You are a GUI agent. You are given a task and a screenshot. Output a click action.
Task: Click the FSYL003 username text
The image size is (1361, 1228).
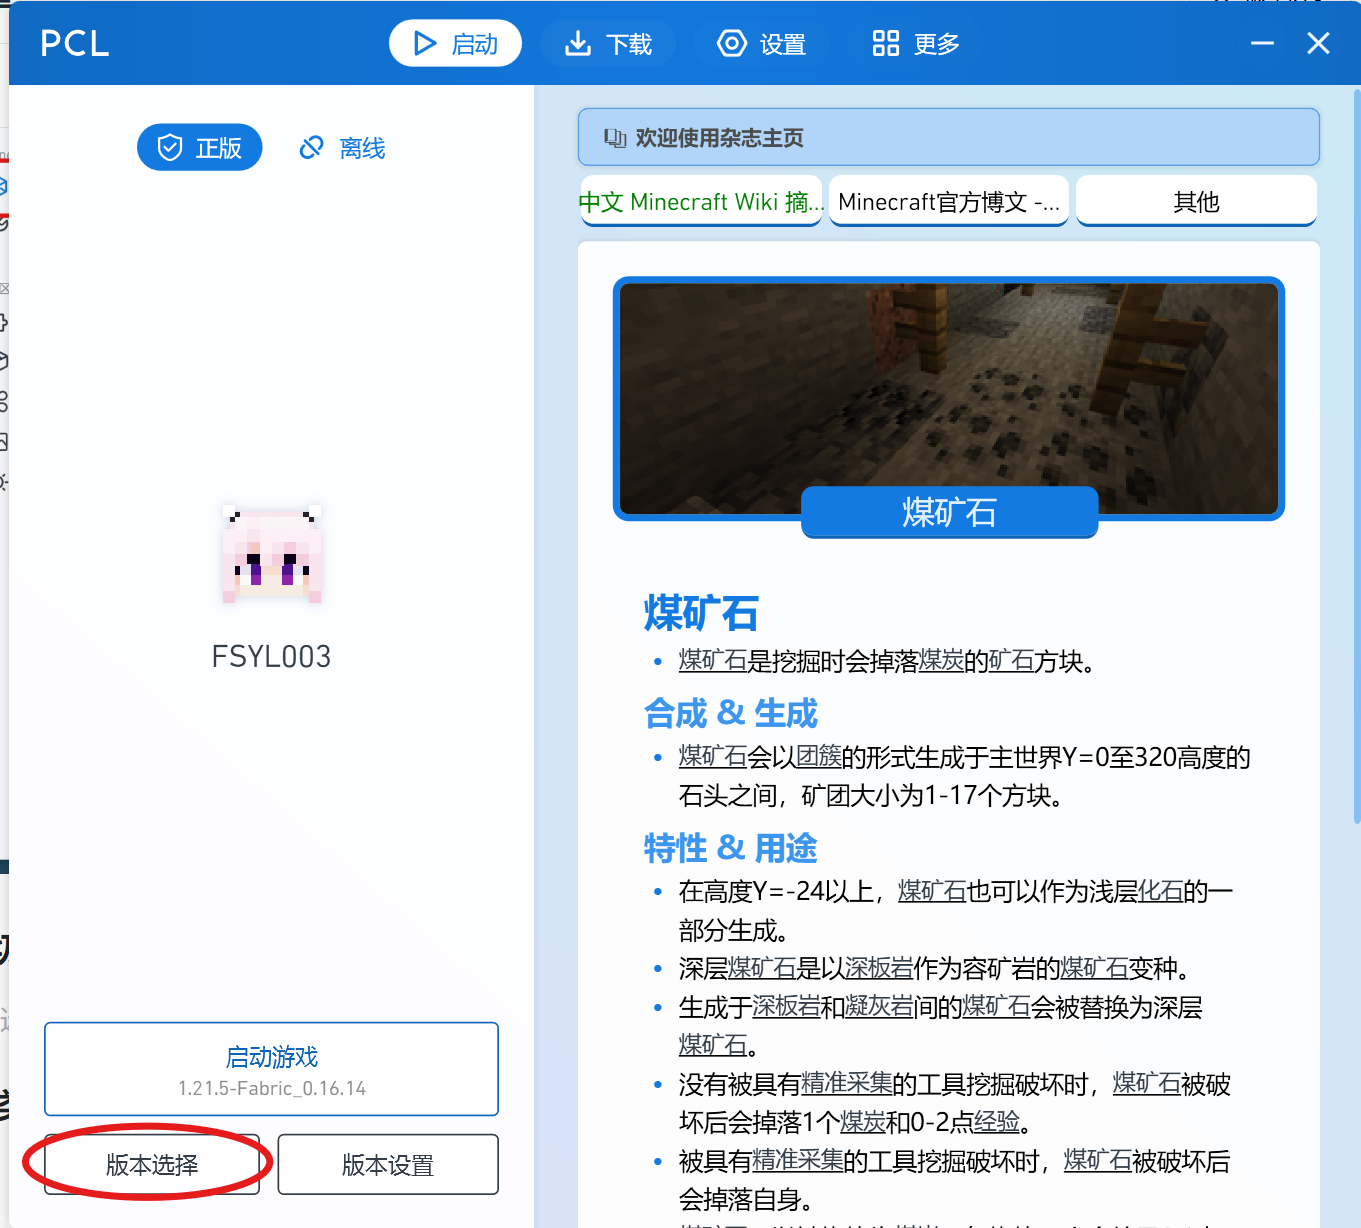[271, 657]
